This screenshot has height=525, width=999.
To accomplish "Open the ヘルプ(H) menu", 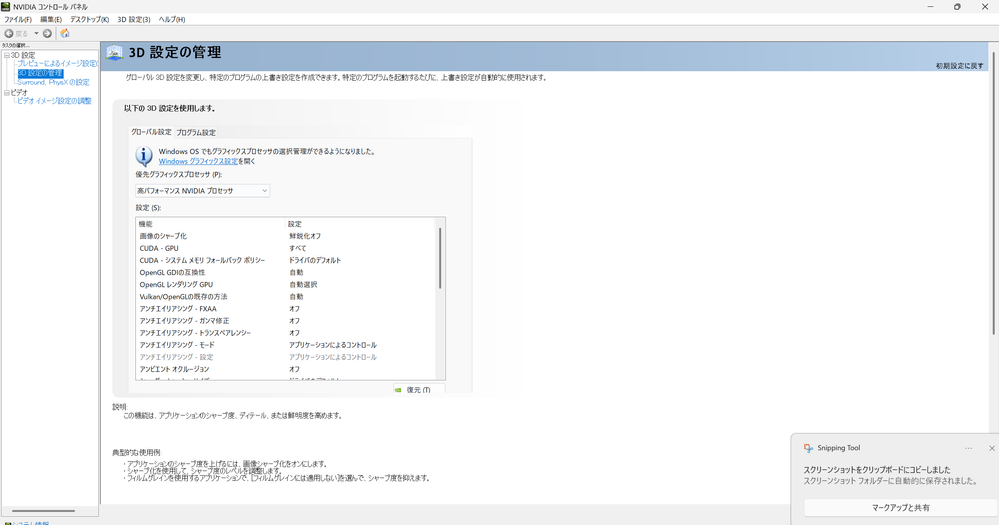I will click(x=171, y=20).
